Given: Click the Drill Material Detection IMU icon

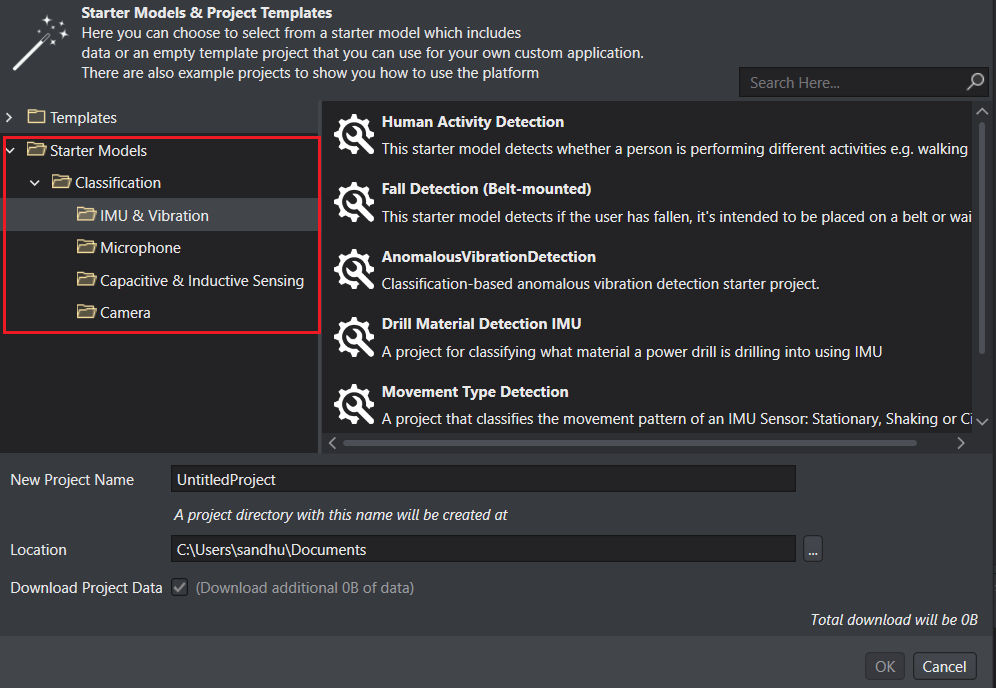Looking at the screenshot, I should (x=354, y=337).
